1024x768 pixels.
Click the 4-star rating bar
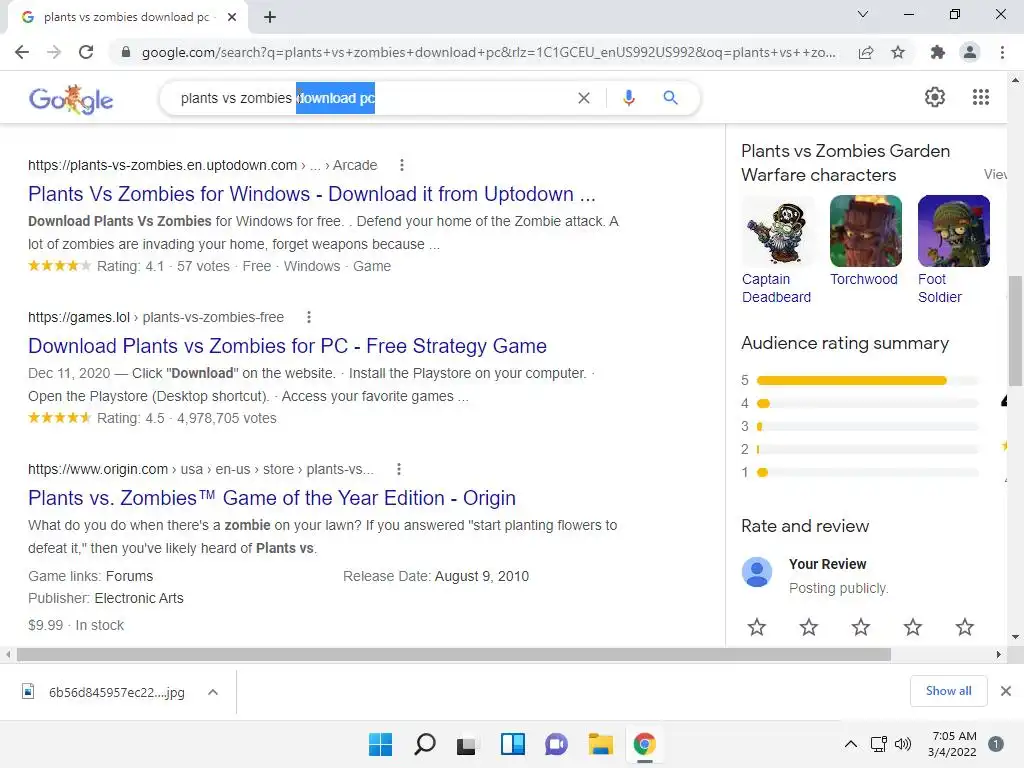(x=867, y=404)
